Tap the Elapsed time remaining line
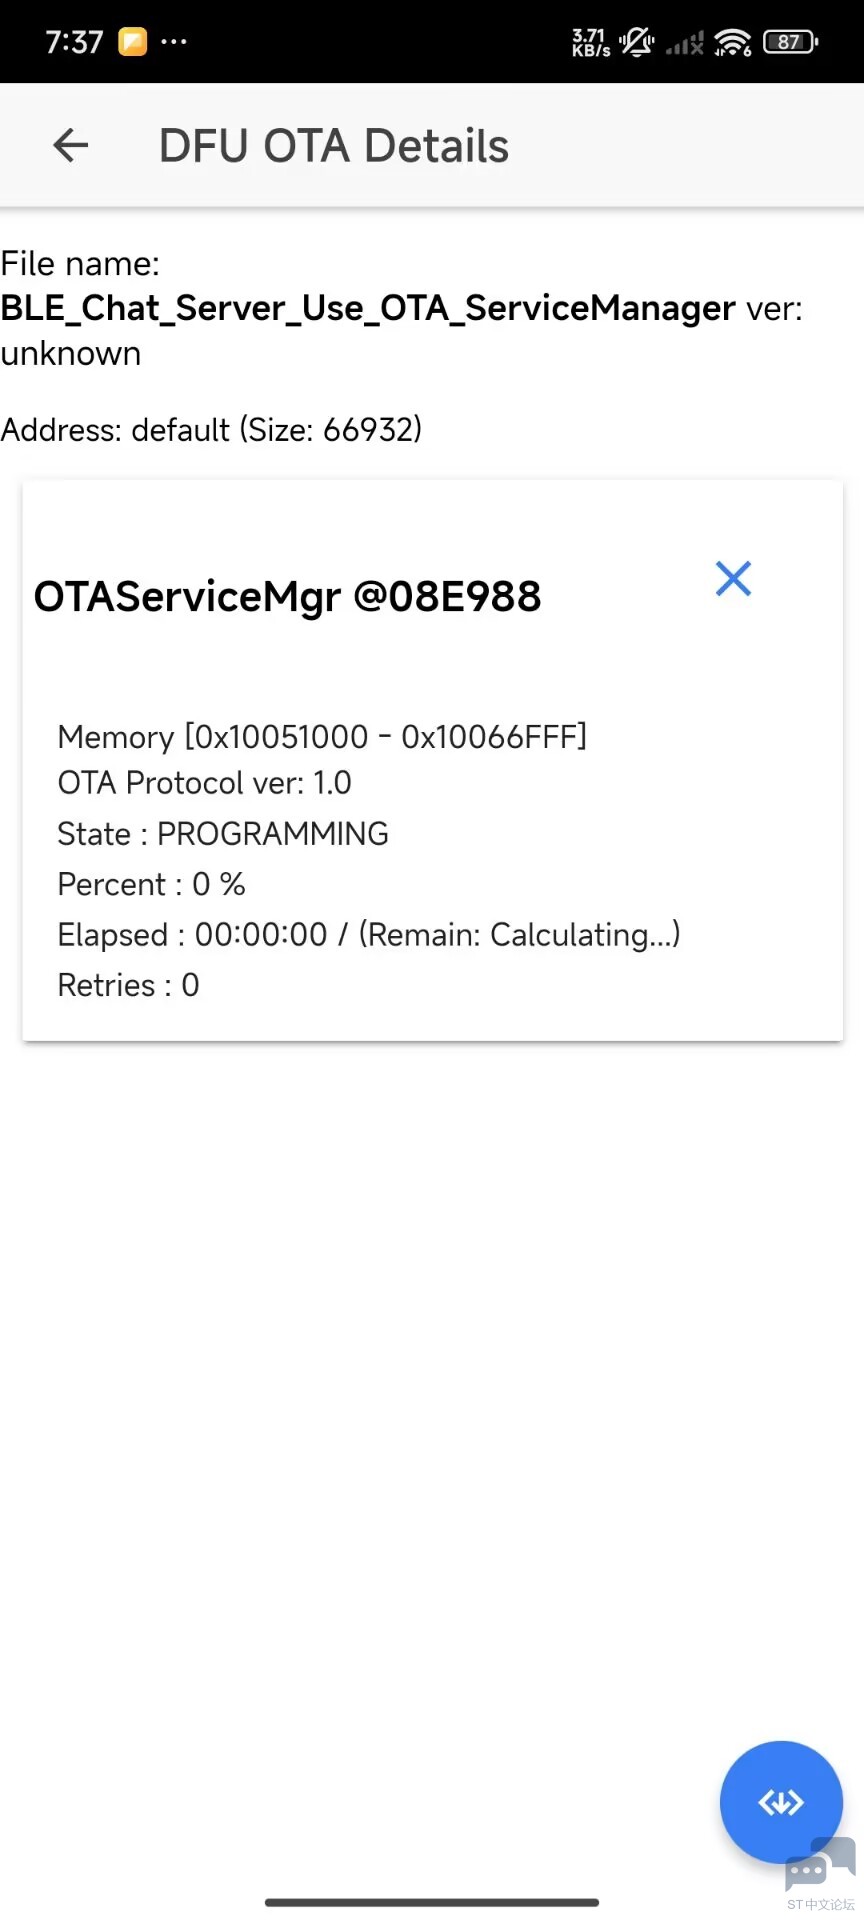Screen dimensions: 864x1920 click(x=369, y=935)
